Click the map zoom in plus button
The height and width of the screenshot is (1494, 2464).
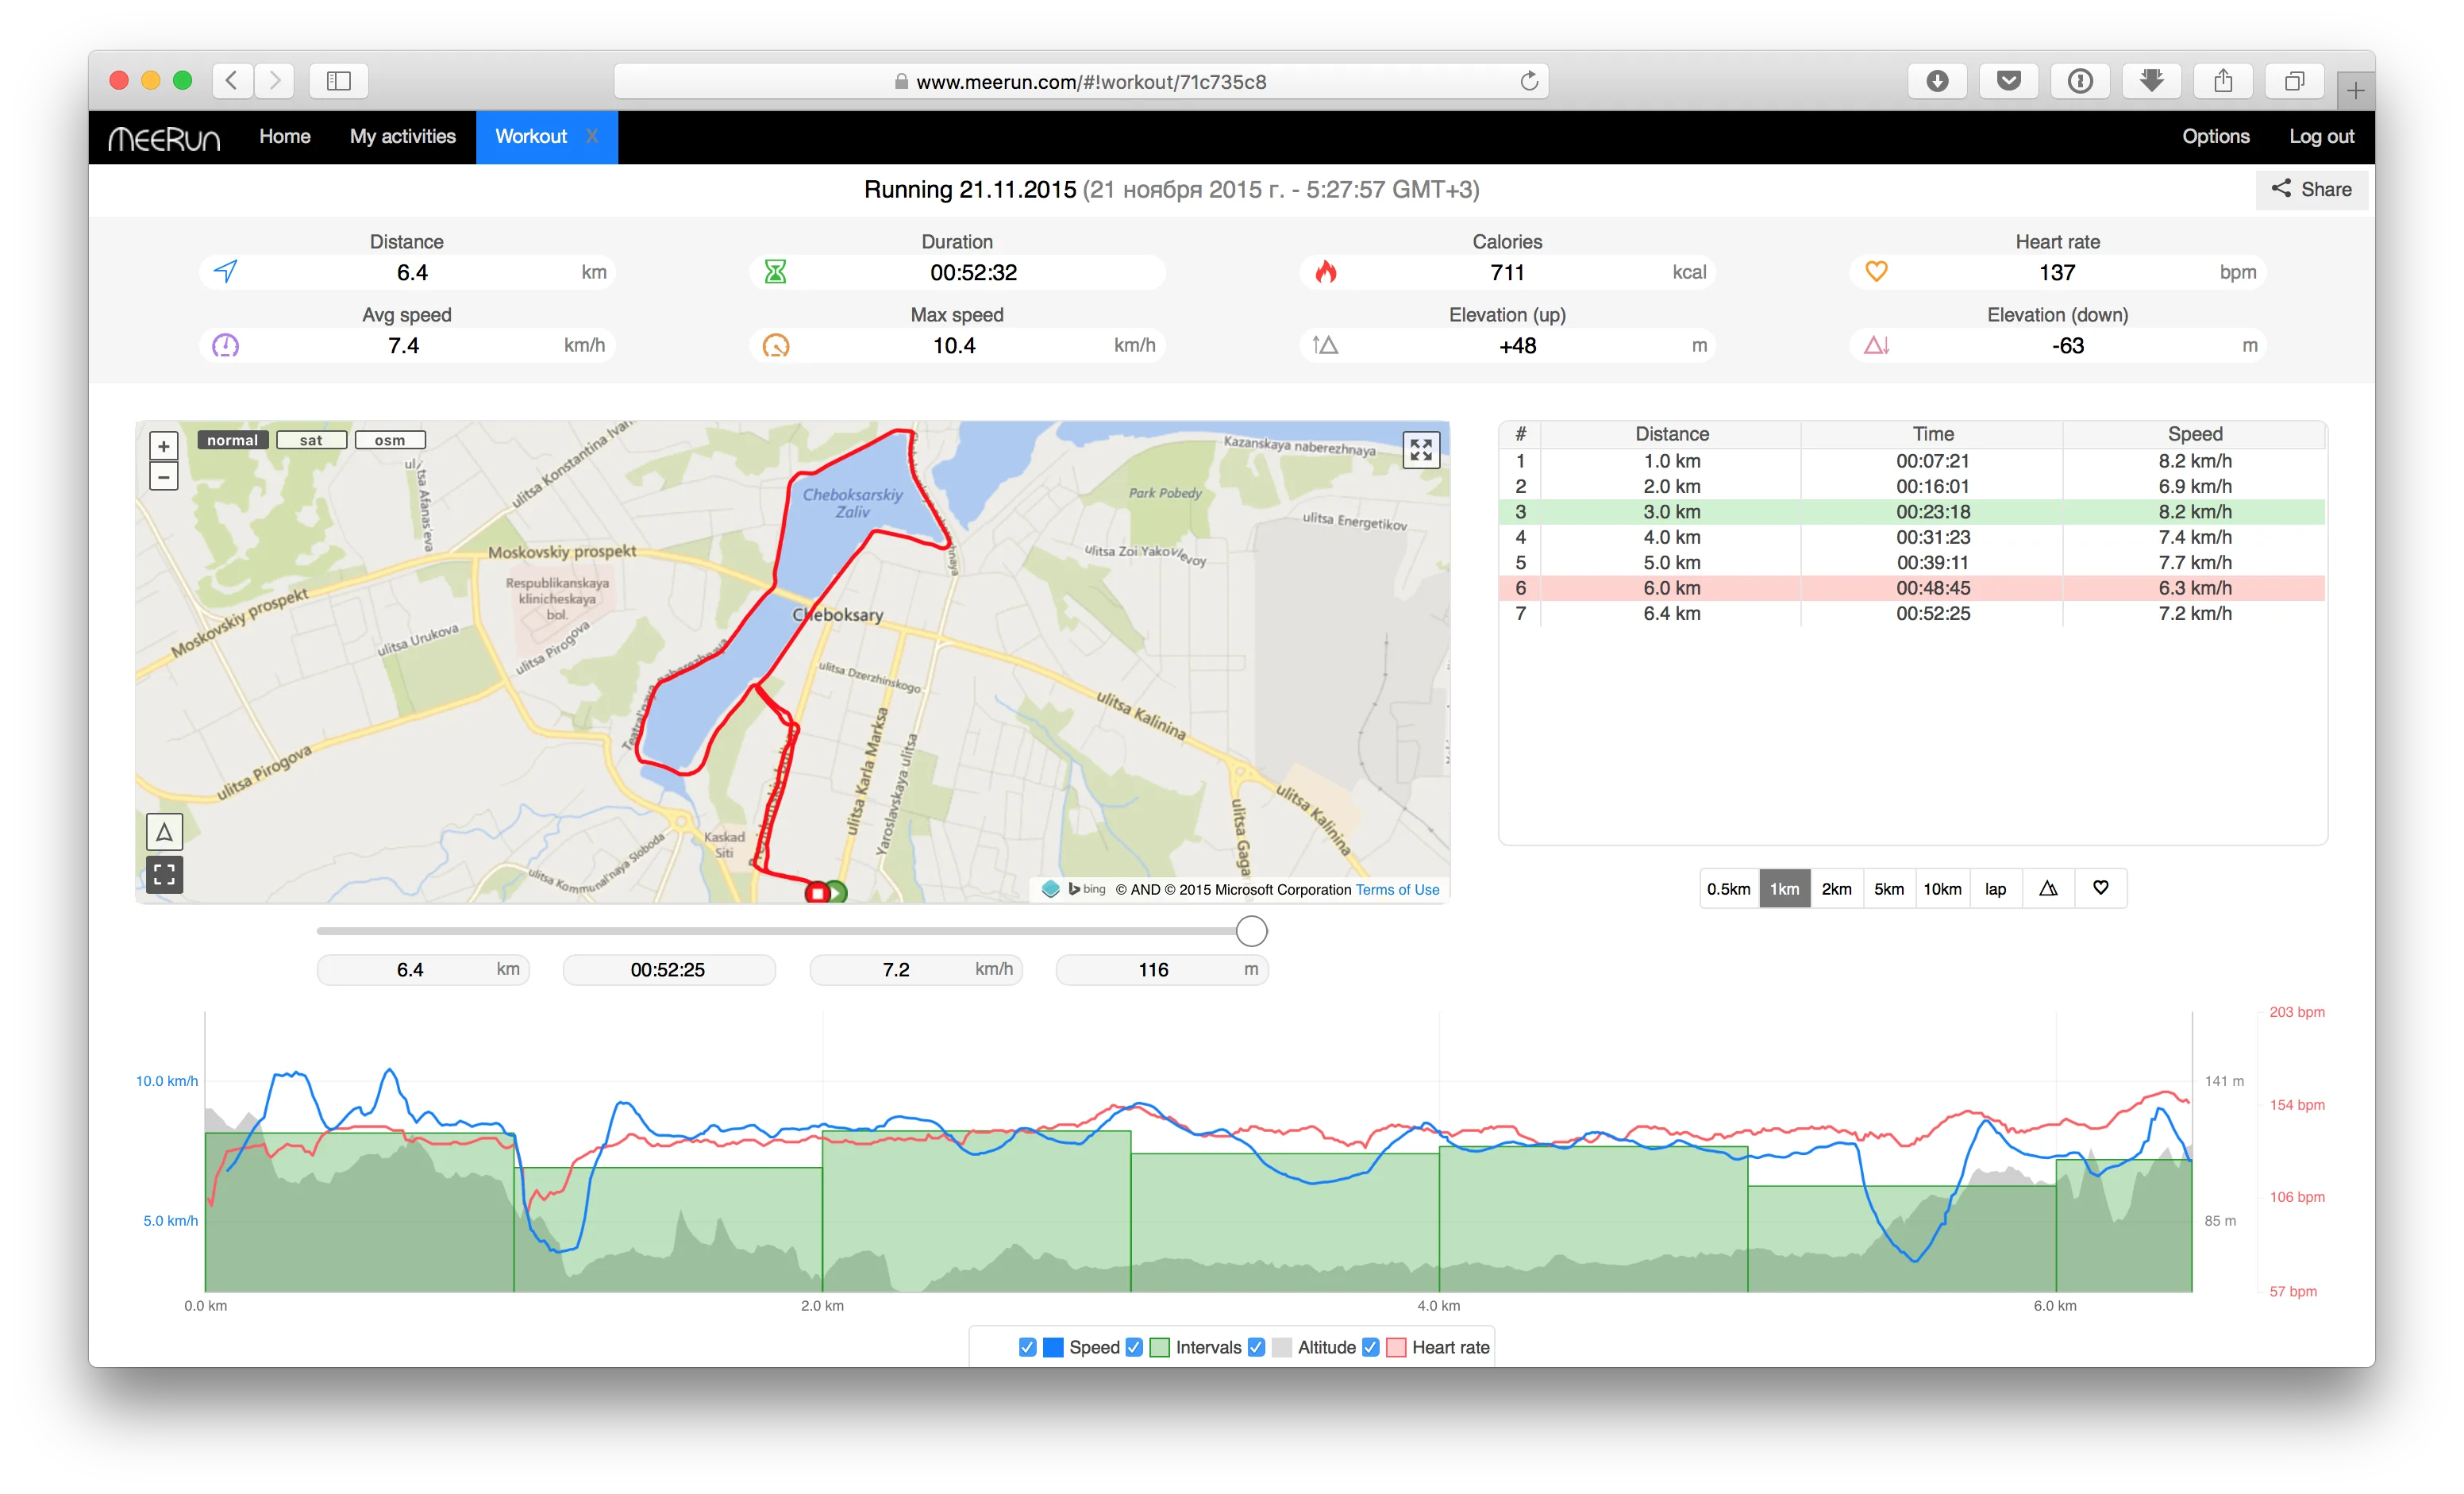coord(164,446)
